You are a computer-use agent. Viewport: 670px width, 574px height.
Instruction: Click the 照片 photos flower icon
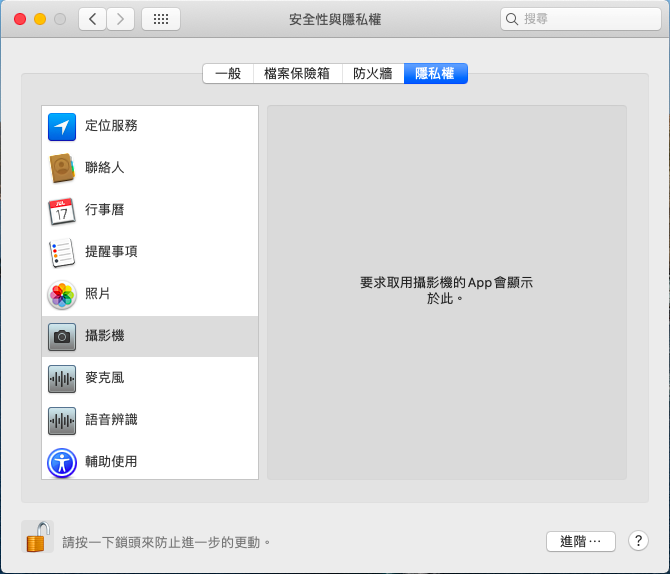point(62,295)
